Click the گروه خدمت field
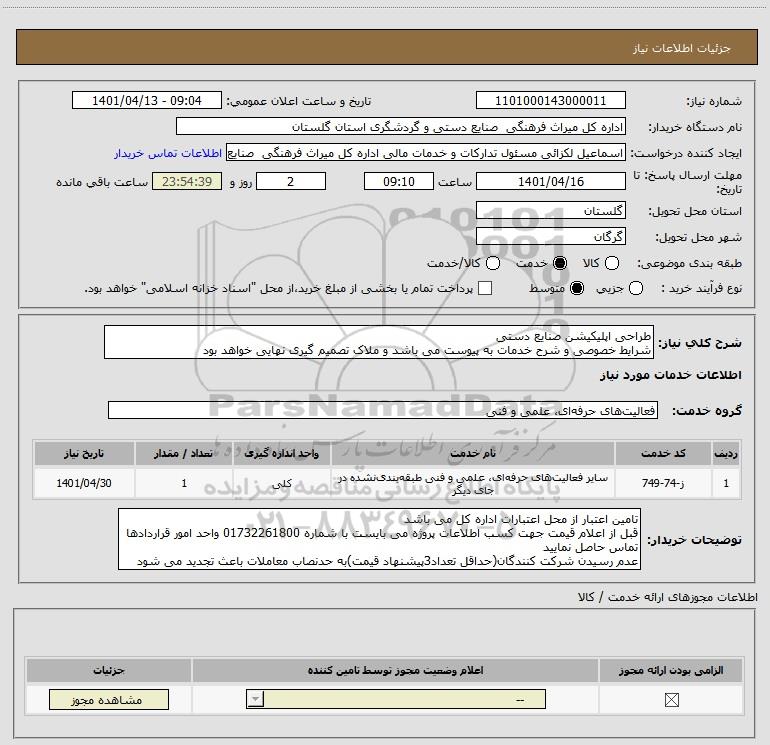 (383, 411)
